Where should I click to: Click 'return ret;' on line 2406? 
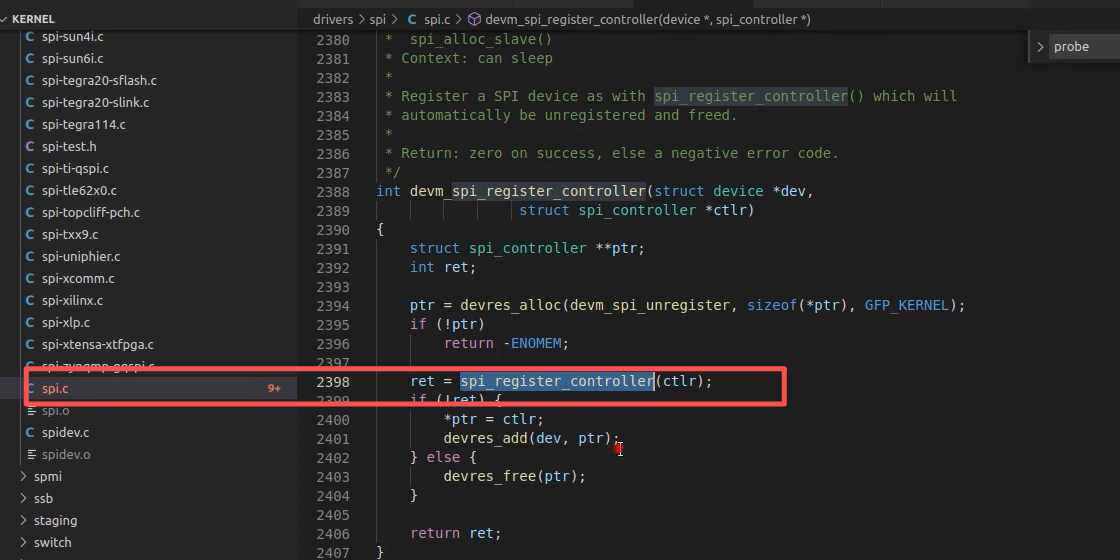click(x=456, y=534)
